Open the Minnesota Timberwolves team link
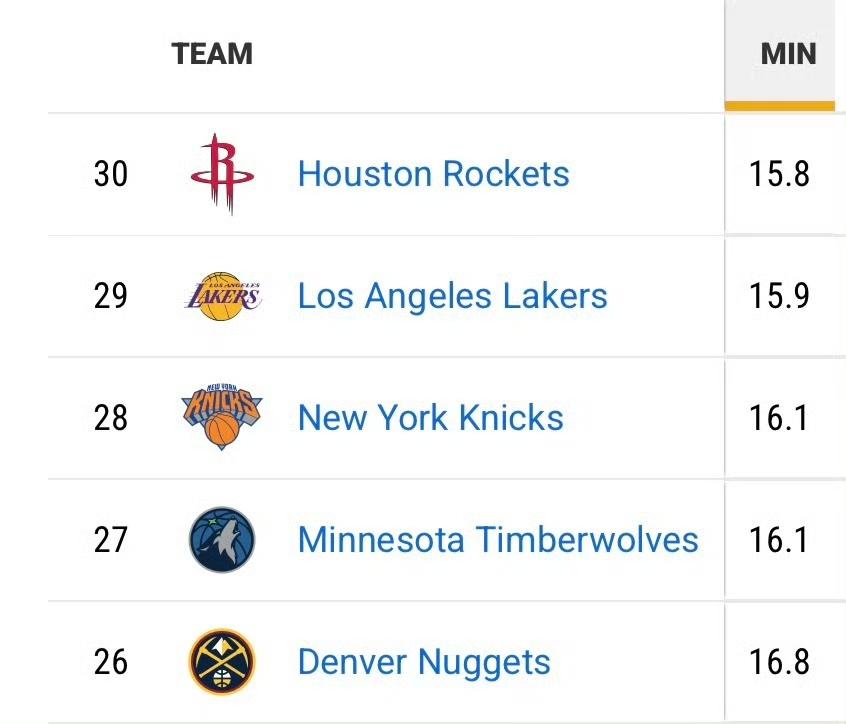This screenshot has width=846, height=724. click(x=498, y=540)
